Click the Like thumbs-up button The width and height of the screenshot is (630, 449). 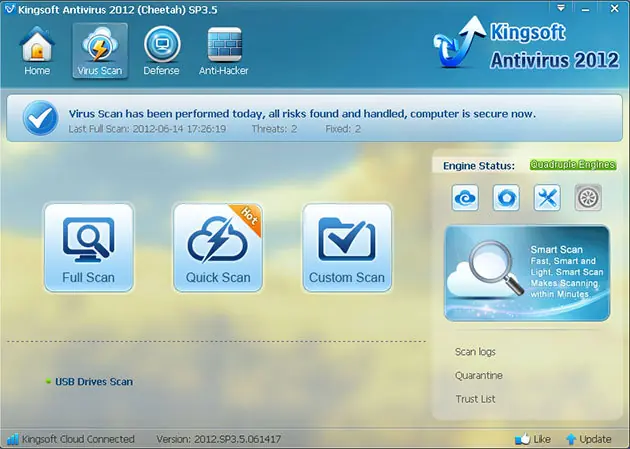point(532,439)
